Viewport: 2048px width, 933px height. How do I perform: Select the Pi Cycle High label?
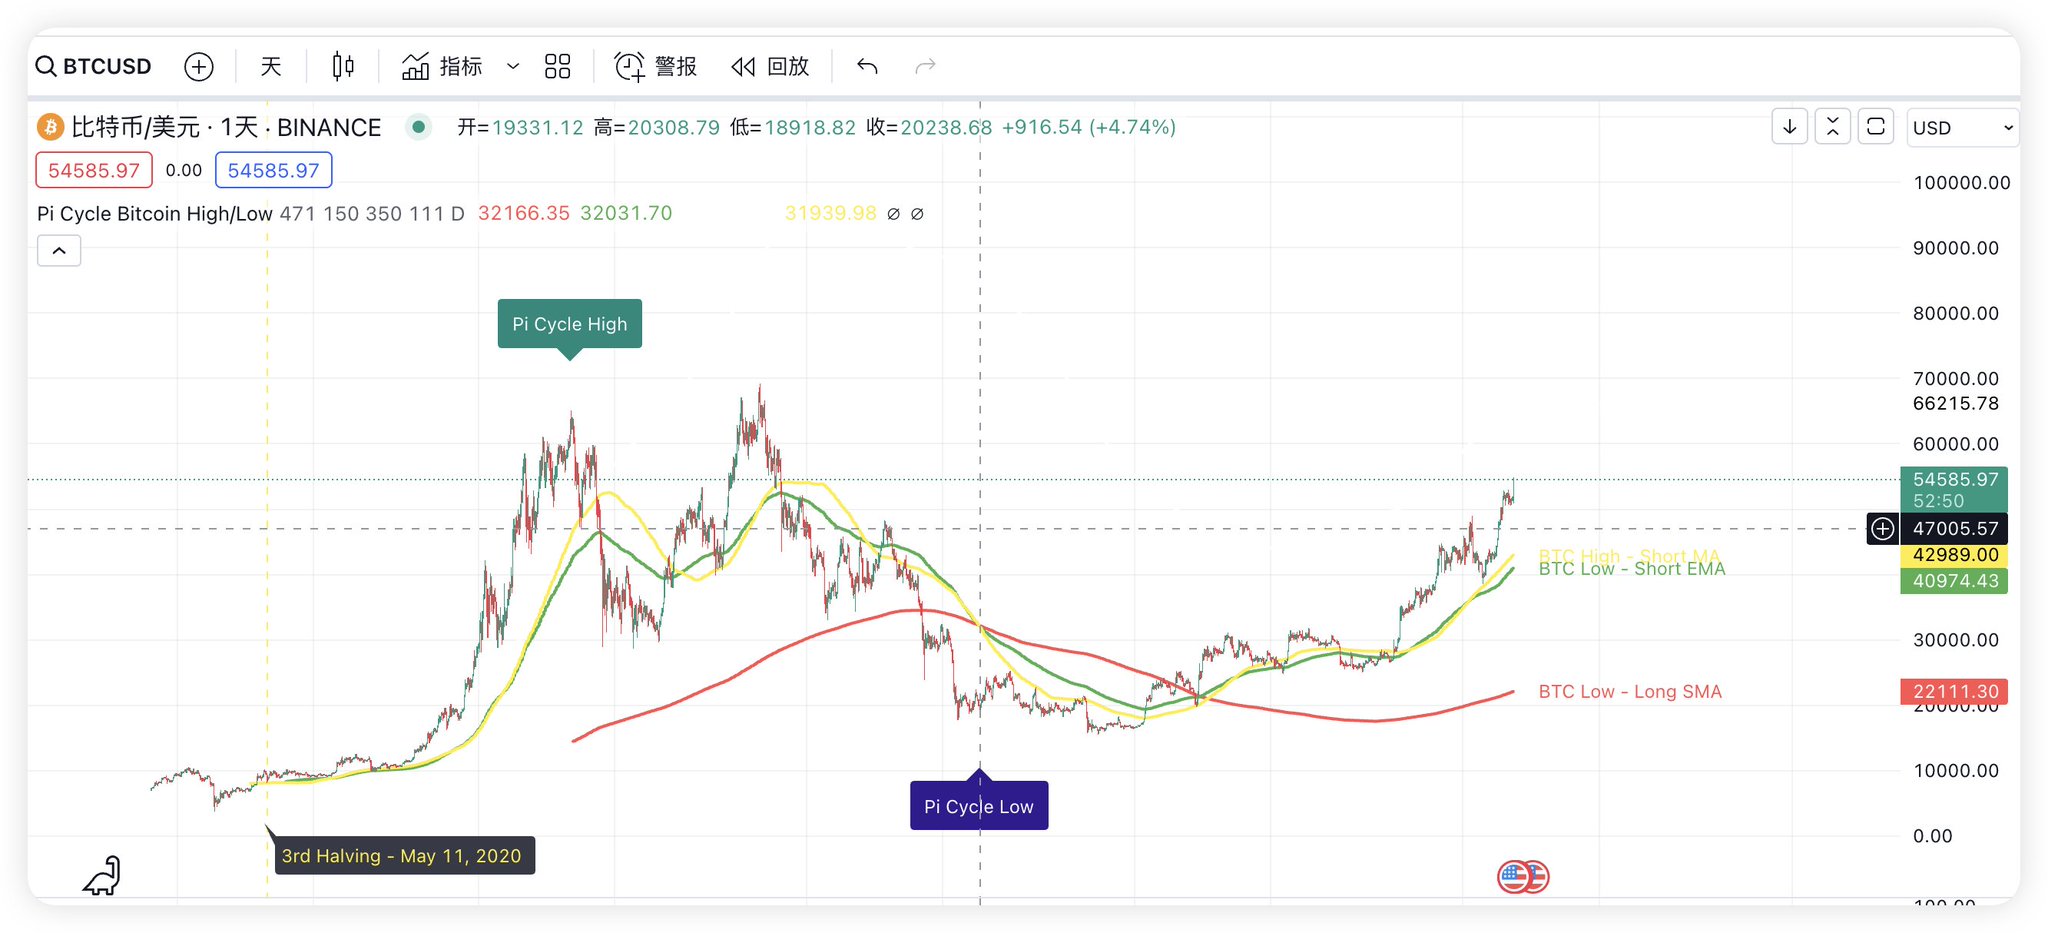tap(570, 324)
